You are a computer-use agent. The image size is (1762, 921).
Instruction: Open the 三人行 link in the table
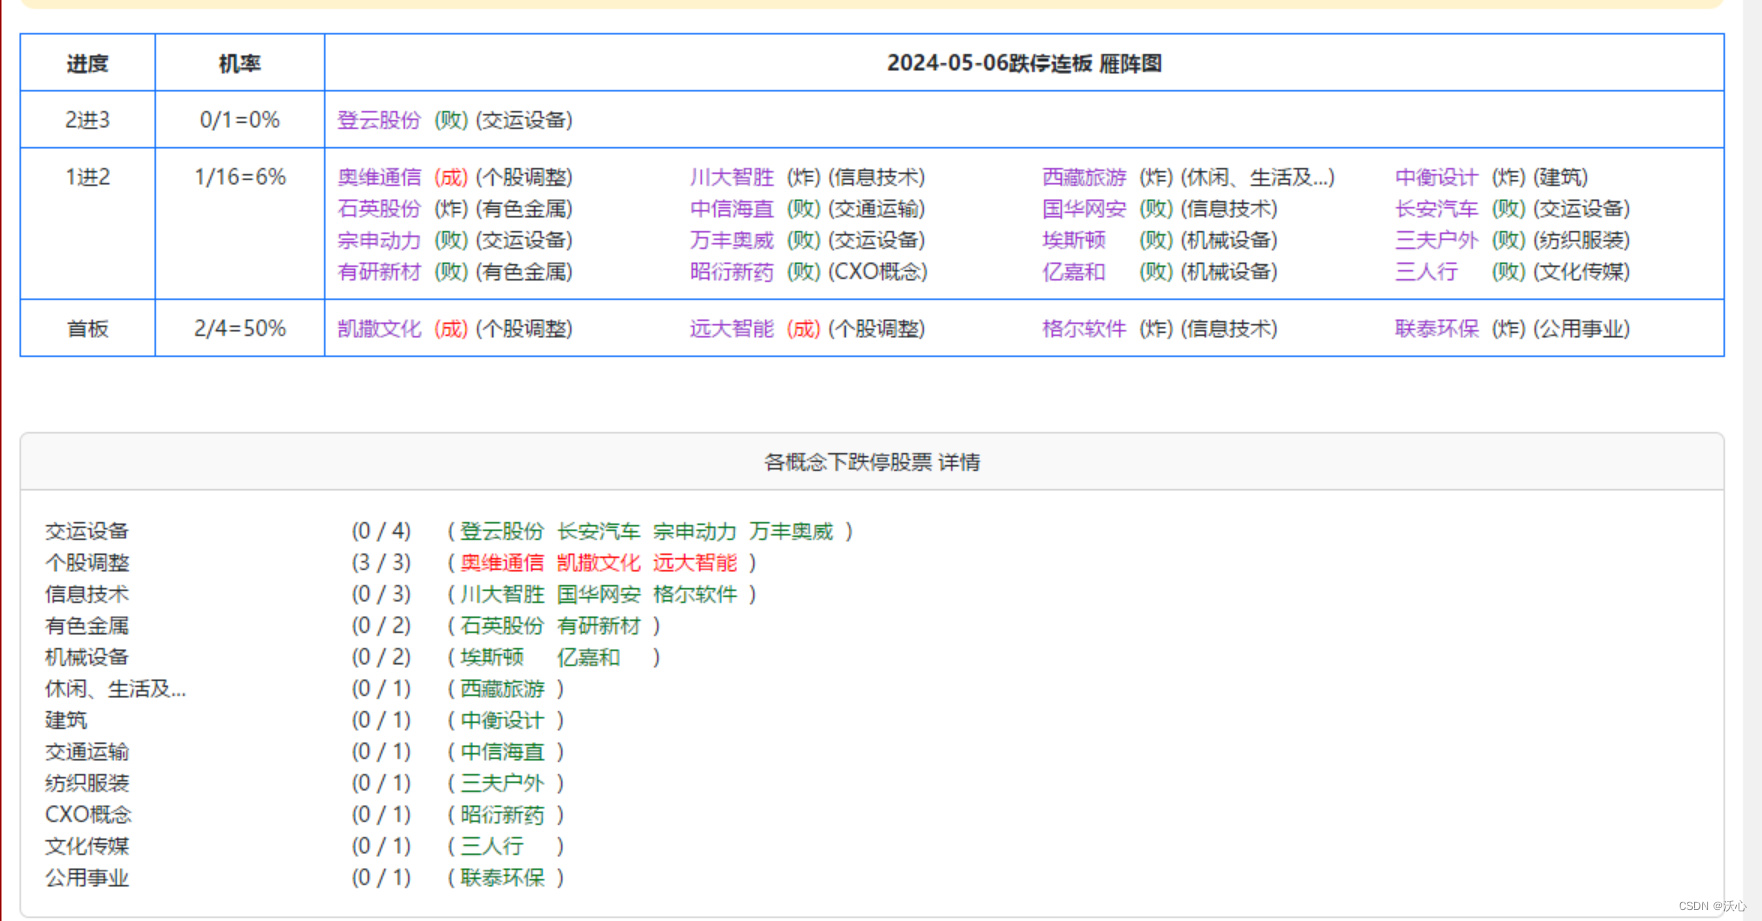coord(1427,272)
